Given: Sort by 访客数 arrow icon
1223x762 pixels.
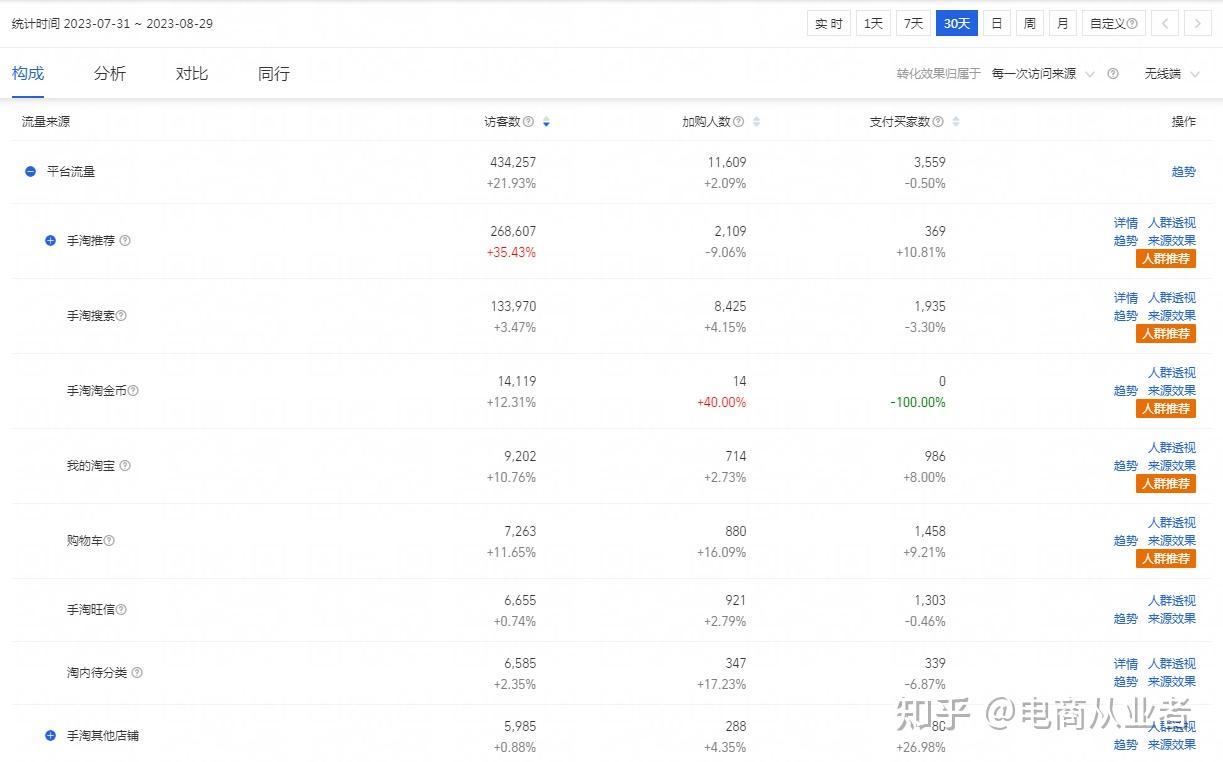Looking at the screenshot, I should [x=546, y=122].
